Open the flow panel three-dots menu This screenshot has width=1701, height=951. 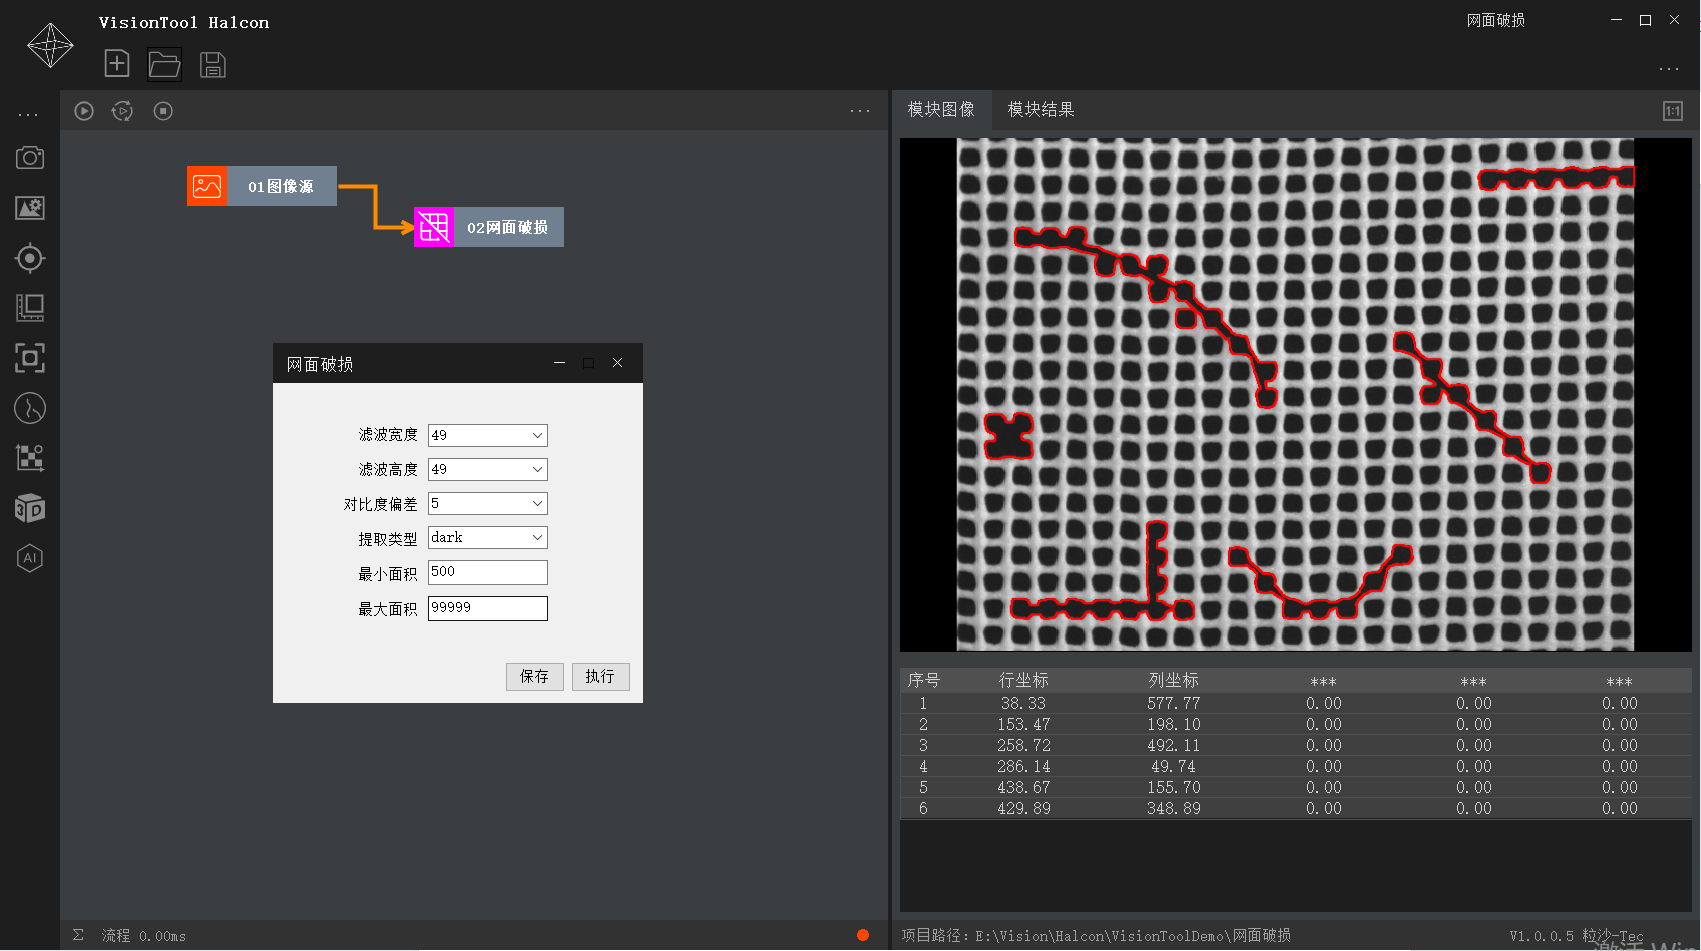tap(860, 111)
